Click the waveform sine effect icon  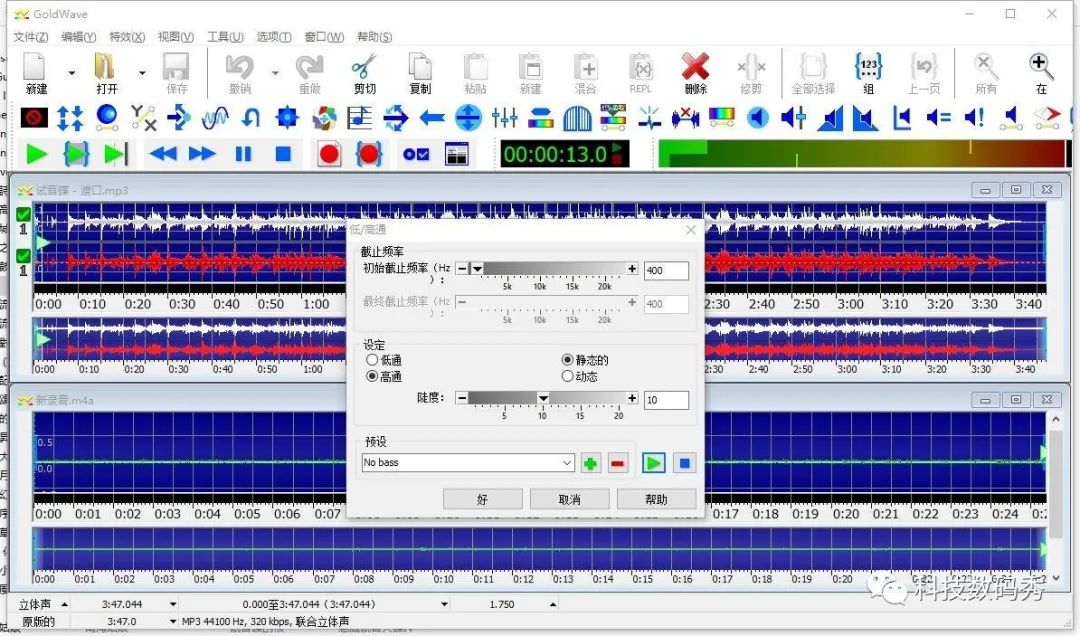(x=215, y=118)
